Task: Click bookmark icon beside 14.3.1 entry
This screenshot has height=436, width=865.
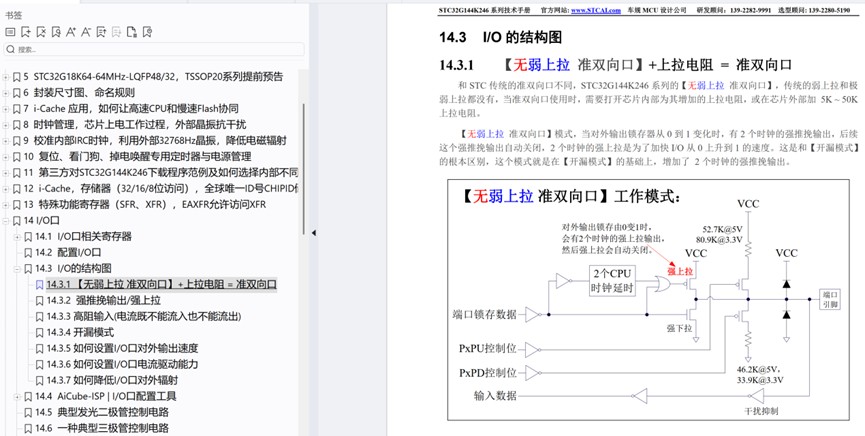Action: 39,285
